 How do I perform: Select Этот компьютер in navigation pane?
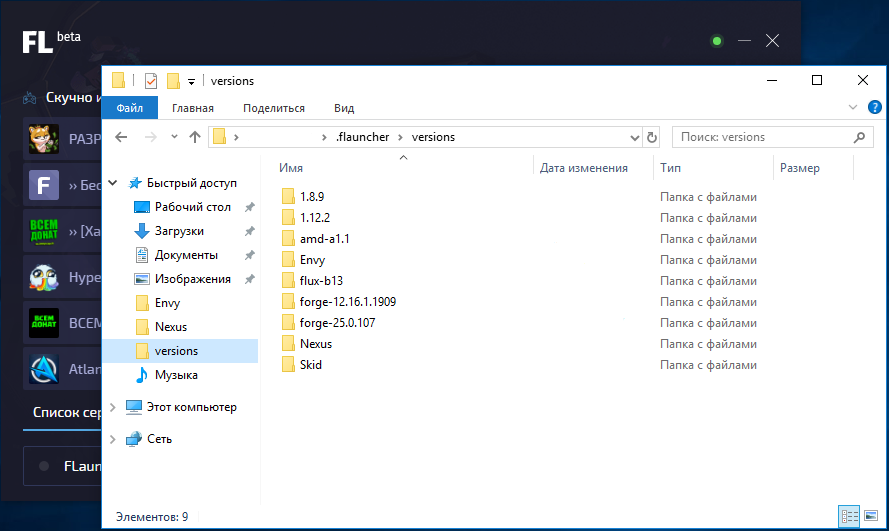pyautogui.click(x=192, y=407)
